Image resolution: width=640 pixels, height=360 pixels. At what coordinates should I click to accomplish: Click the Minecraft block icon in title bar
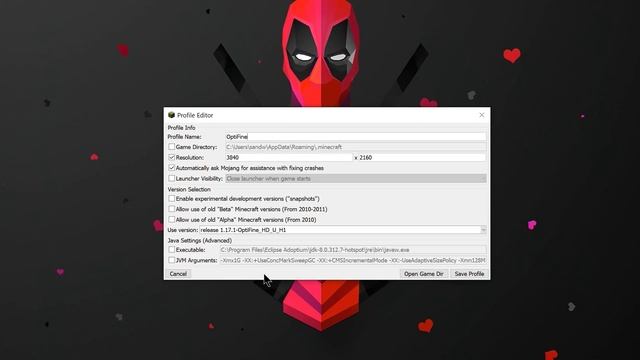171,115
